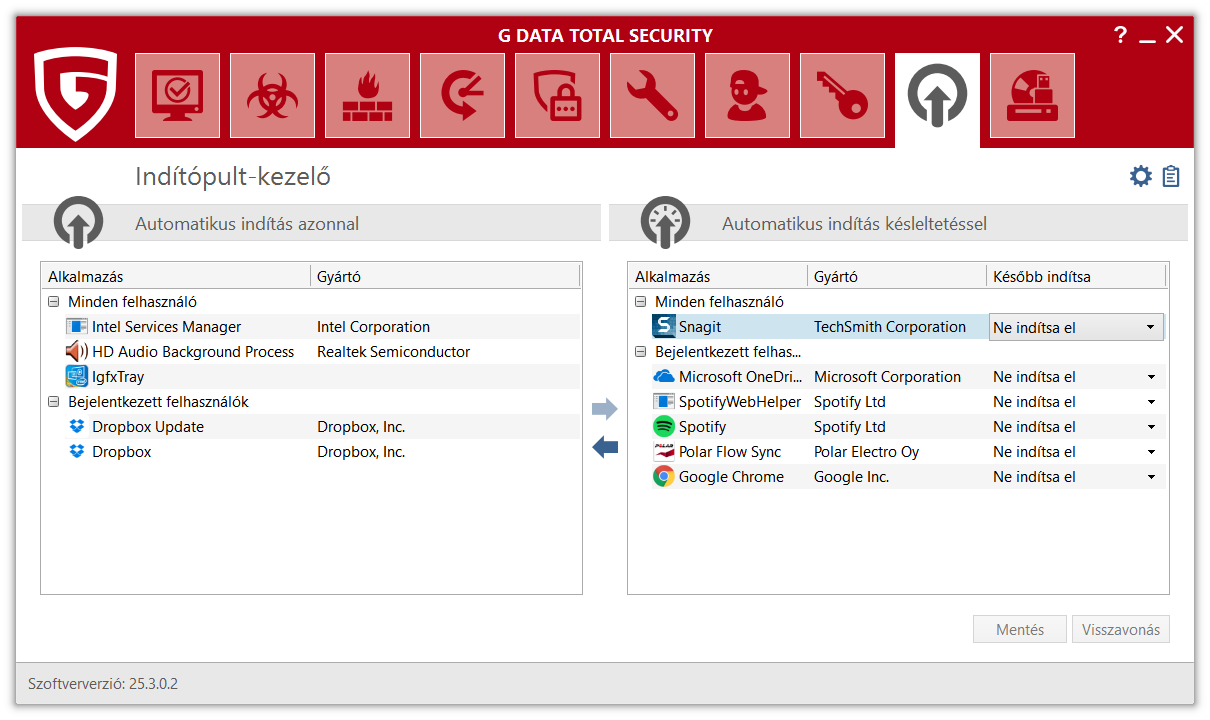1210x720 pixels.
Task: Click the Google Chrome icon
Action: point(664,477)
